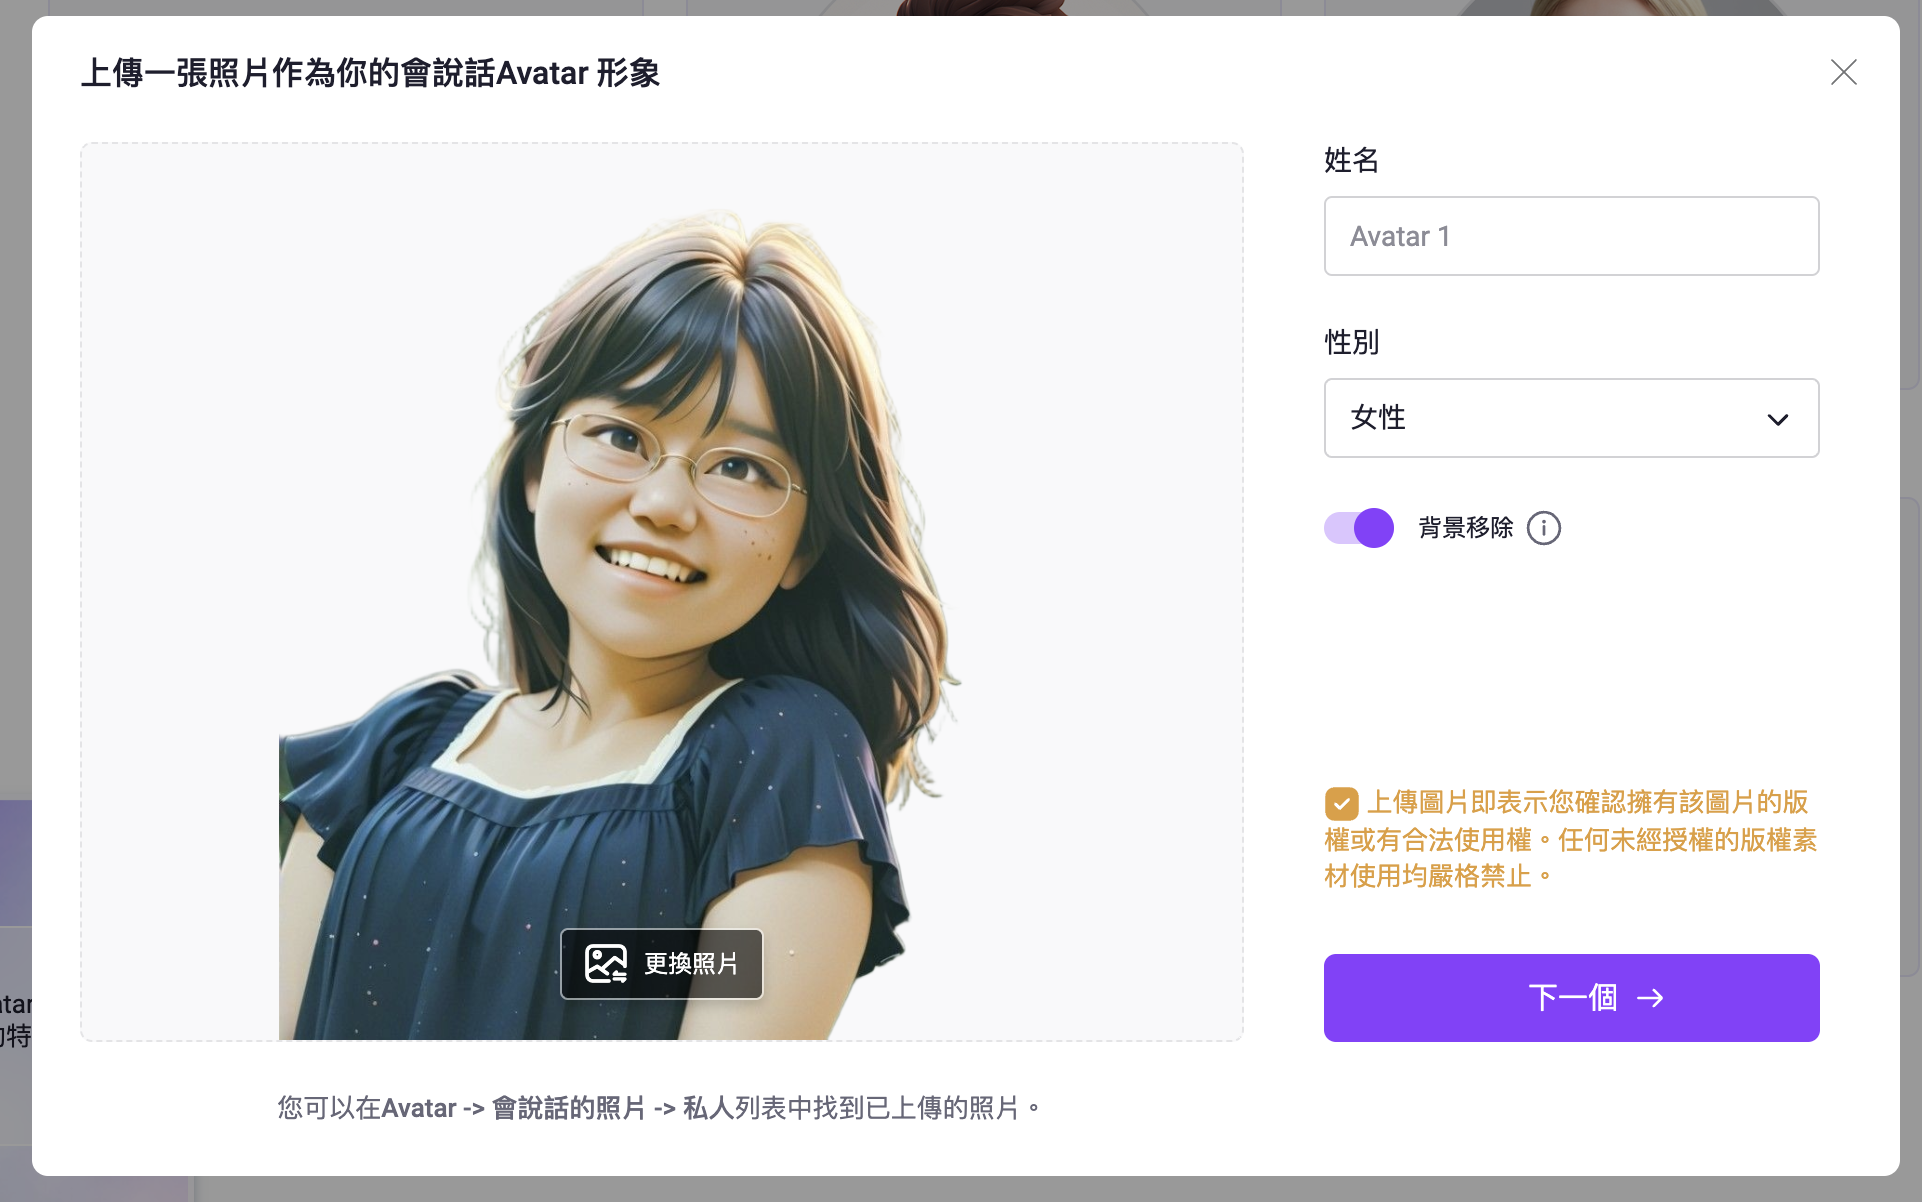This screenshot has height=1202, width=1922.
Task: Click the chevron arrow in 性別 field
Action: coord(1777,419)
